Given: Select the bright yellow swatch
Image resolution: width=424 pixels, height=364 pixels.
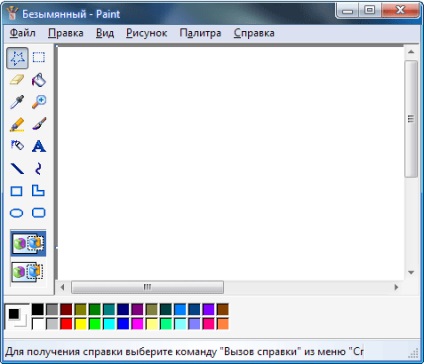Looking at the screenshot, I should click(80, 324).
